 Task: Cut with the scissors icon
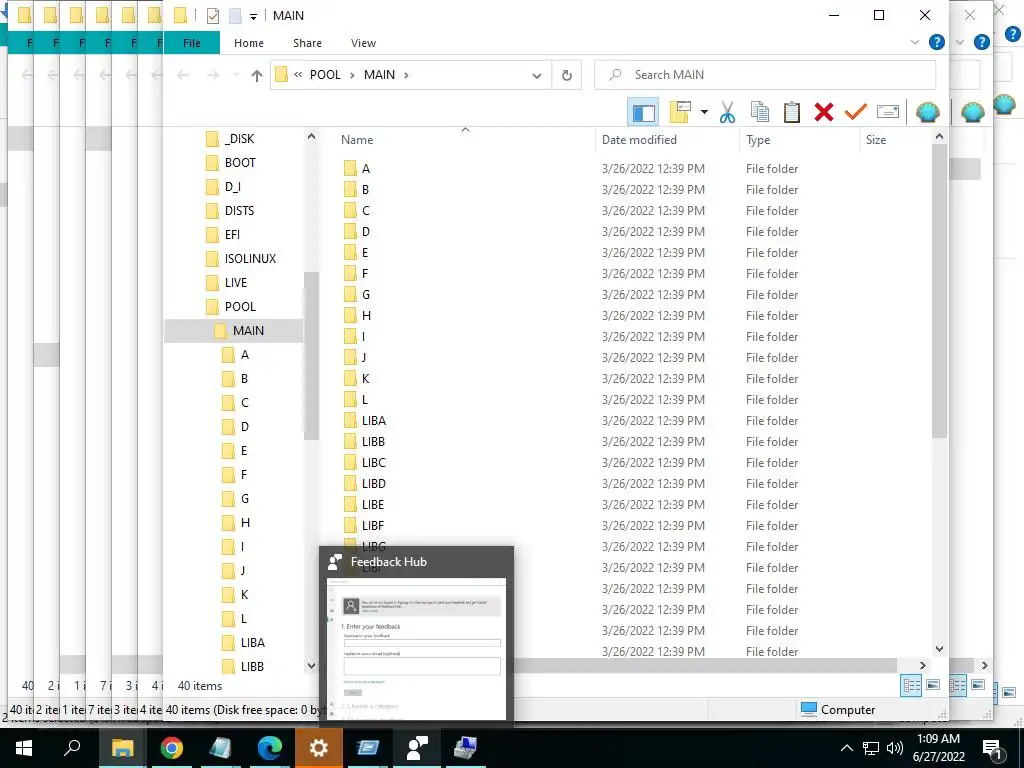(x=727, y=112)
